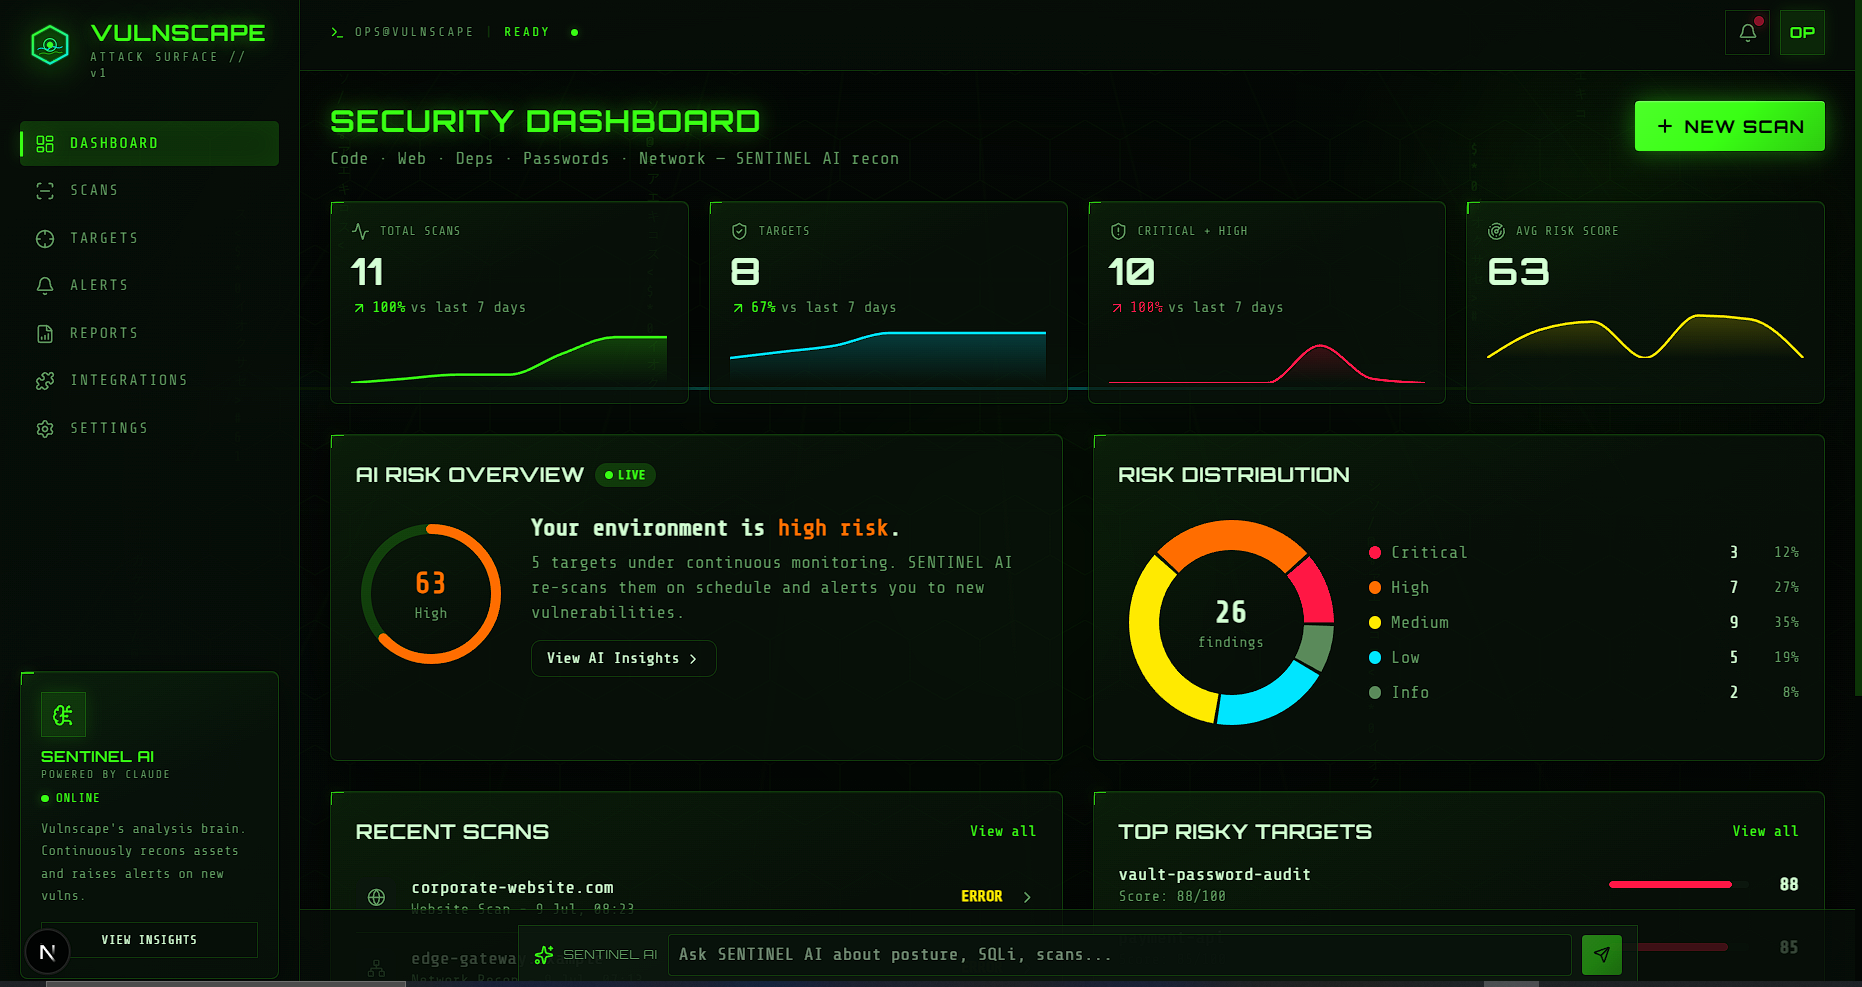Click the Low cyan legend dot
Viewport: 1862px width, 987px height.
(x=1375, y=657)
